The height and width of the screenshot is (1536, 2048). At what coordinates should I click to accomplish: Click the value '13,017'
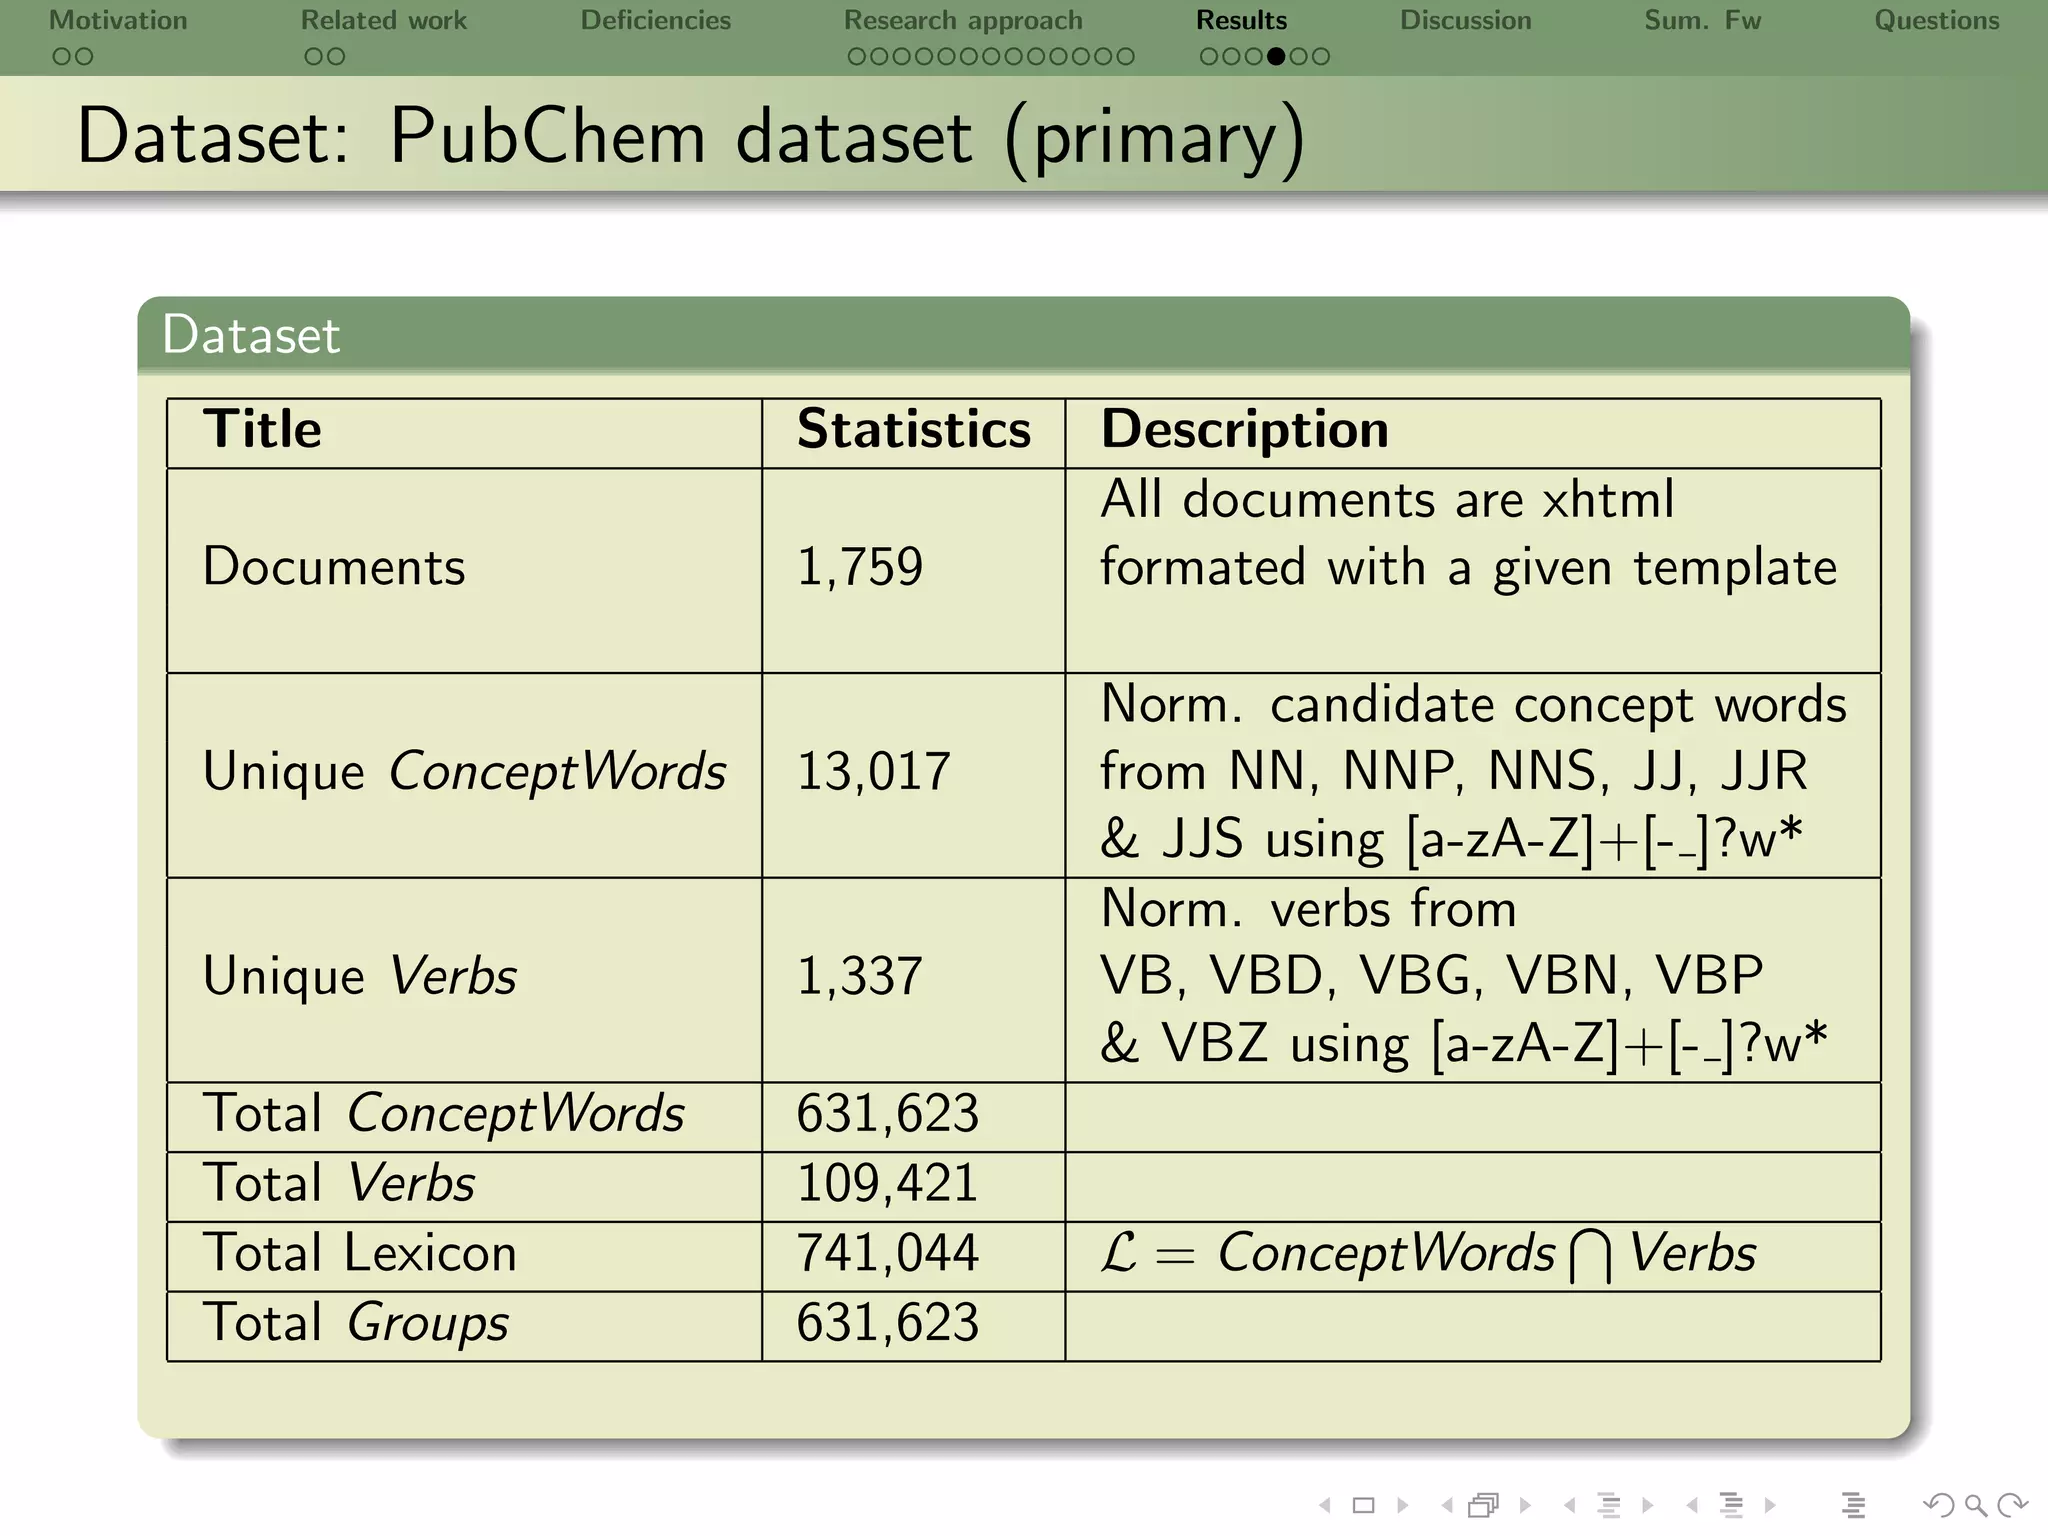pyautogui.click(x=873, y=772)
